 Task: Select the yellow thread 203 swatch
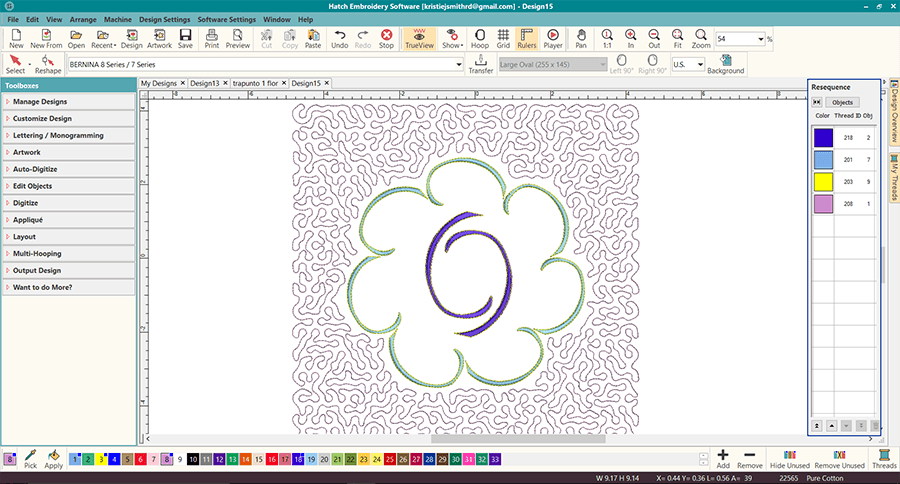point(824,181)
